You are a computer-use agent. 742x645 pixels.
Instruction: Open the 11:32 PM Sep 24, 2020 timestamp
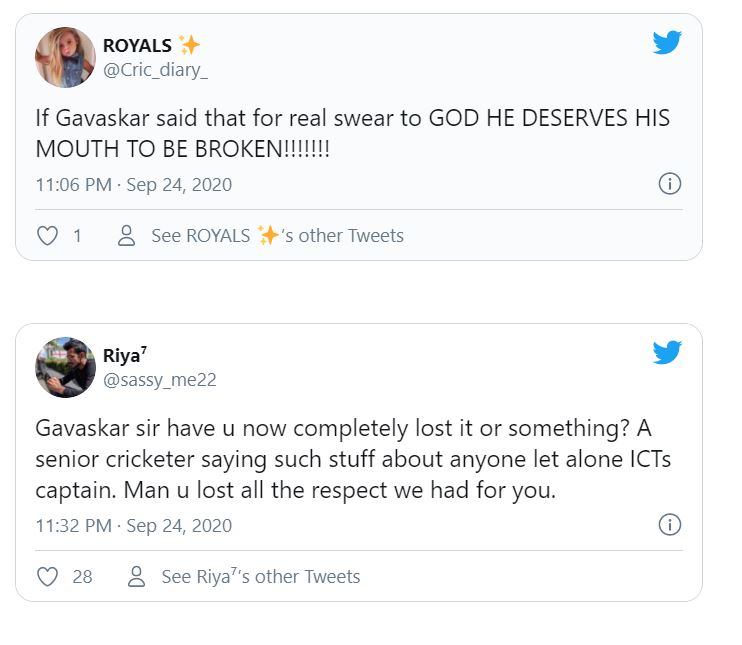[133, 526]
